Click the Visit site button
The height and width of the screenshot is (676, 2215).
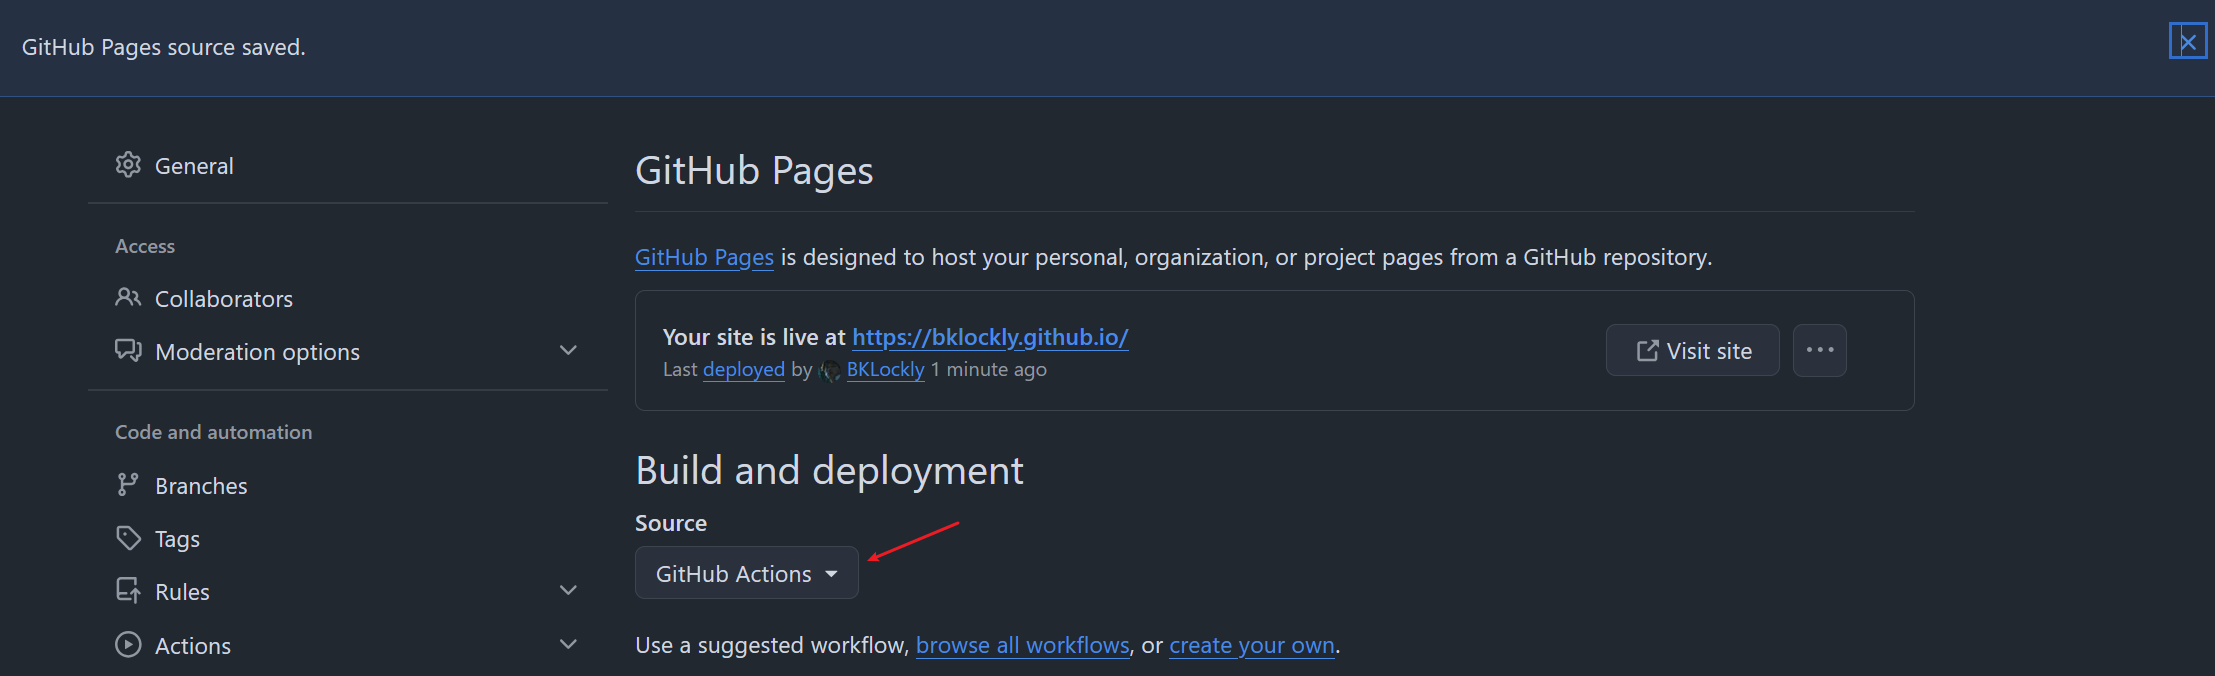click(x=1692, y=350)
